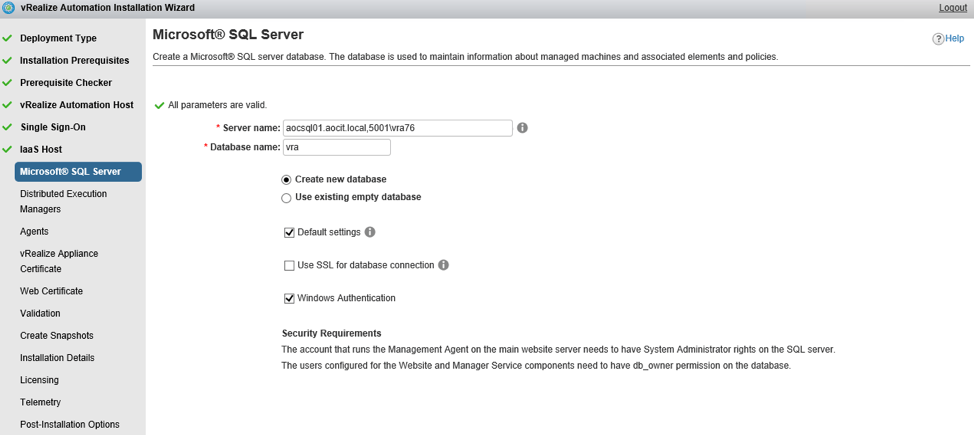This screenshot has height=435, width=974.
Task: Log out using the Logout link
Action: (x=953, y=7)
